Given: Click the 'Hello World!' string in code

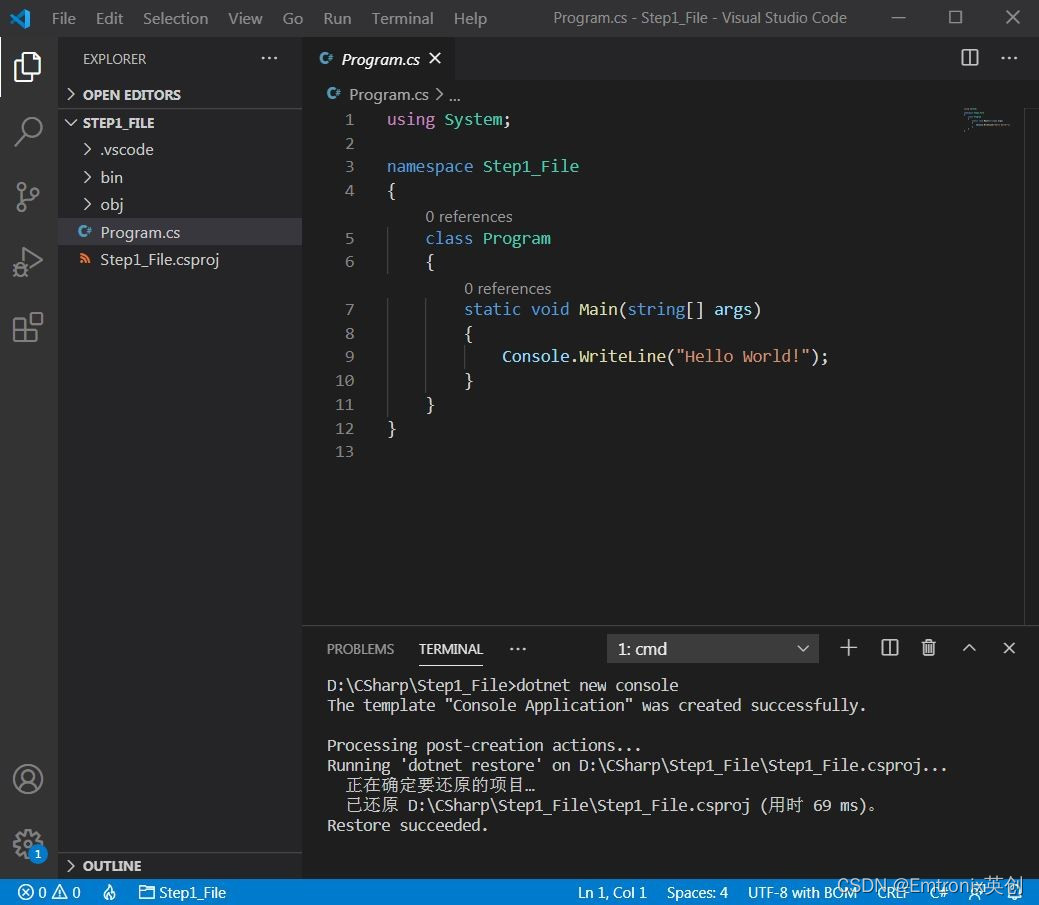Looking at the screenshot, I should tap(743, 356).
